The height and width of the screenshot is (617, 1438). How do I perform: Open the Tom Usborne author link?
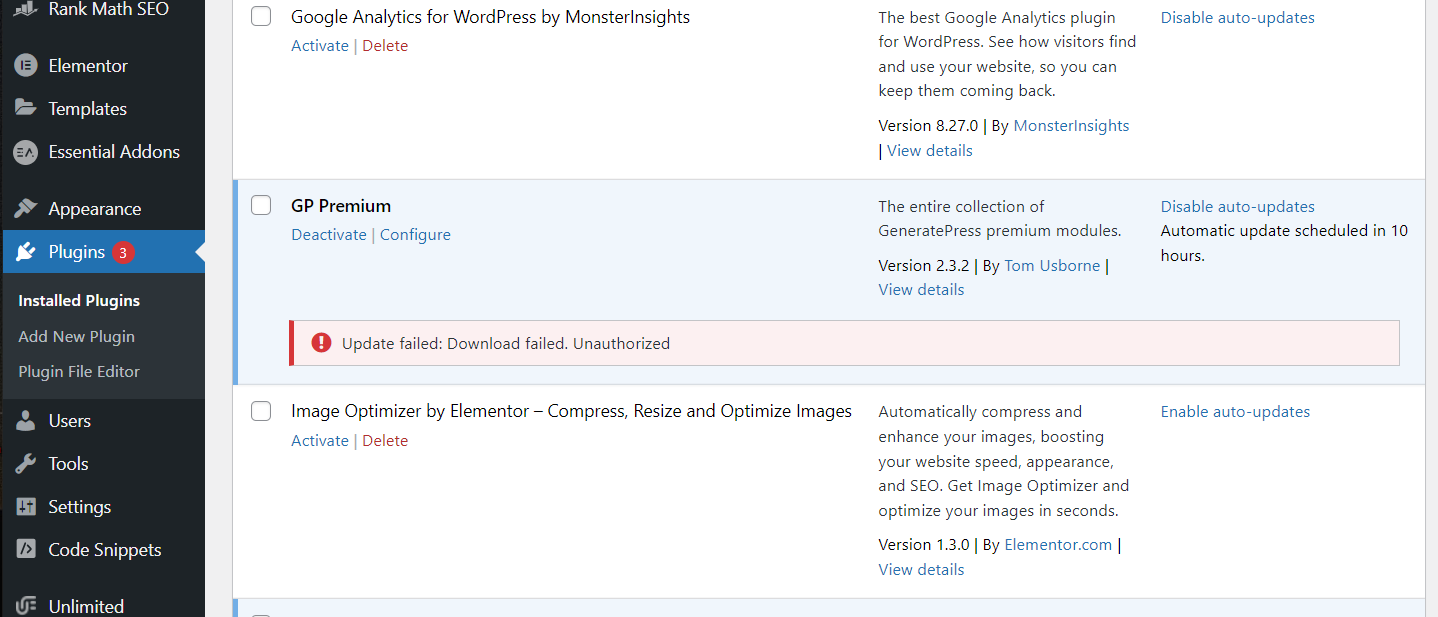(1052, 266)
